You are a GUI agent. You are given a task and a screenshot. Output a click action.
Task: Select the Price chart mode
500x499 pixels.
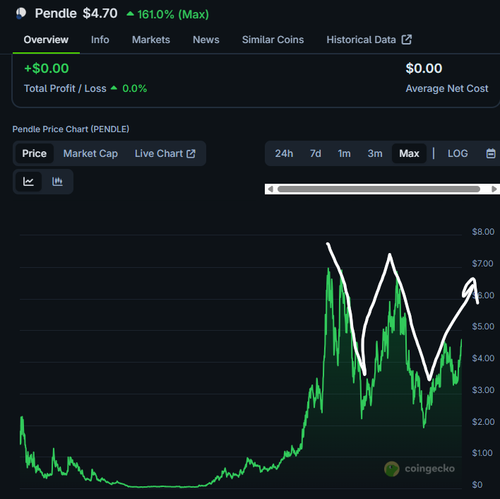click(x=34, y=153)
